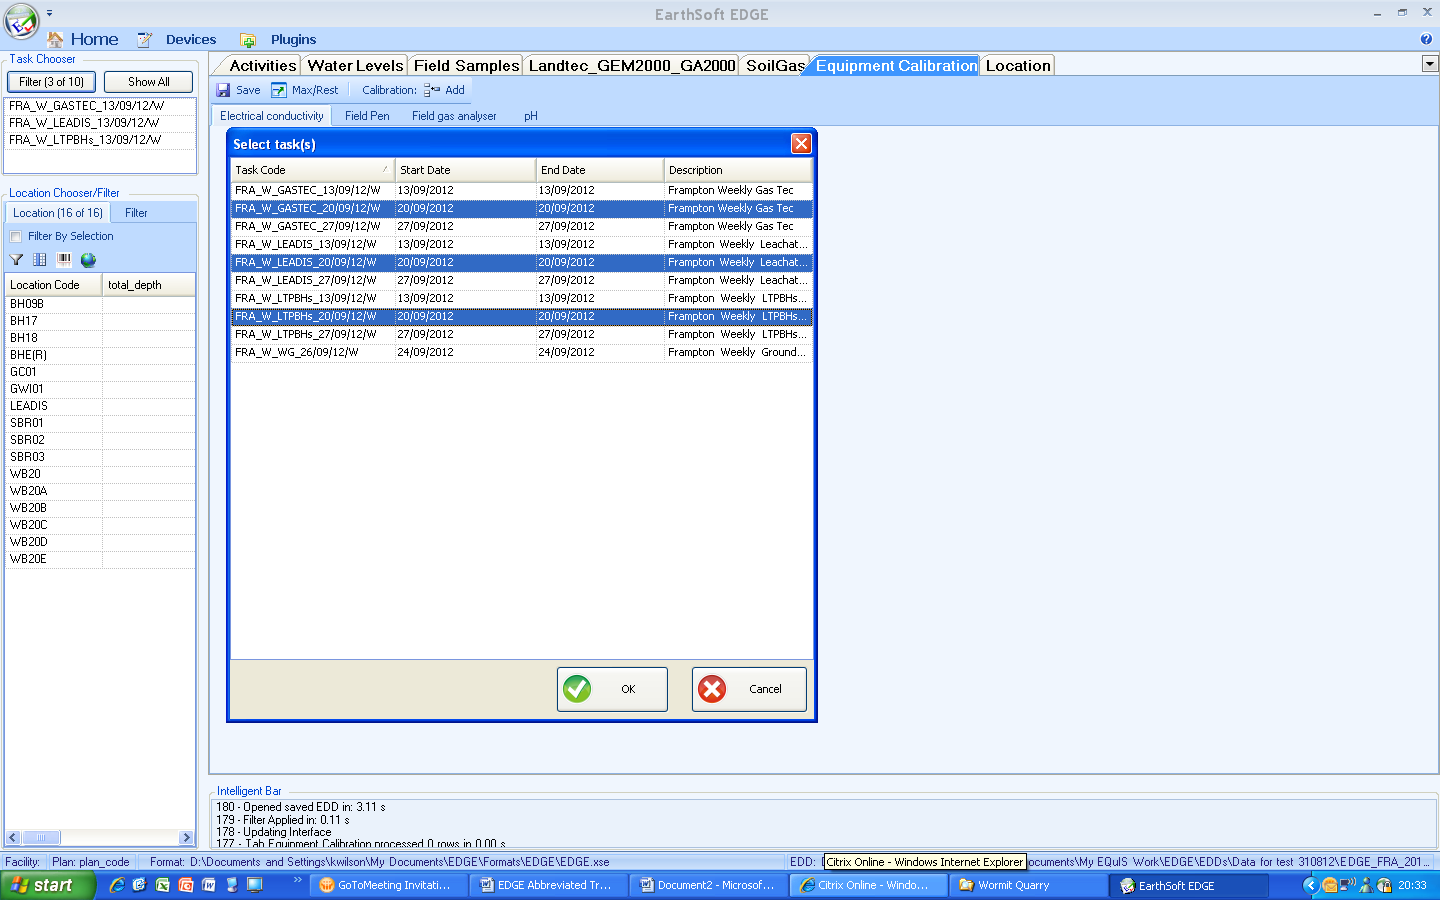The height and width of the screenshot is (900, 1440).
Task: Open the EarthSoft EDGE application orb menu
Action: coord(21,21)
